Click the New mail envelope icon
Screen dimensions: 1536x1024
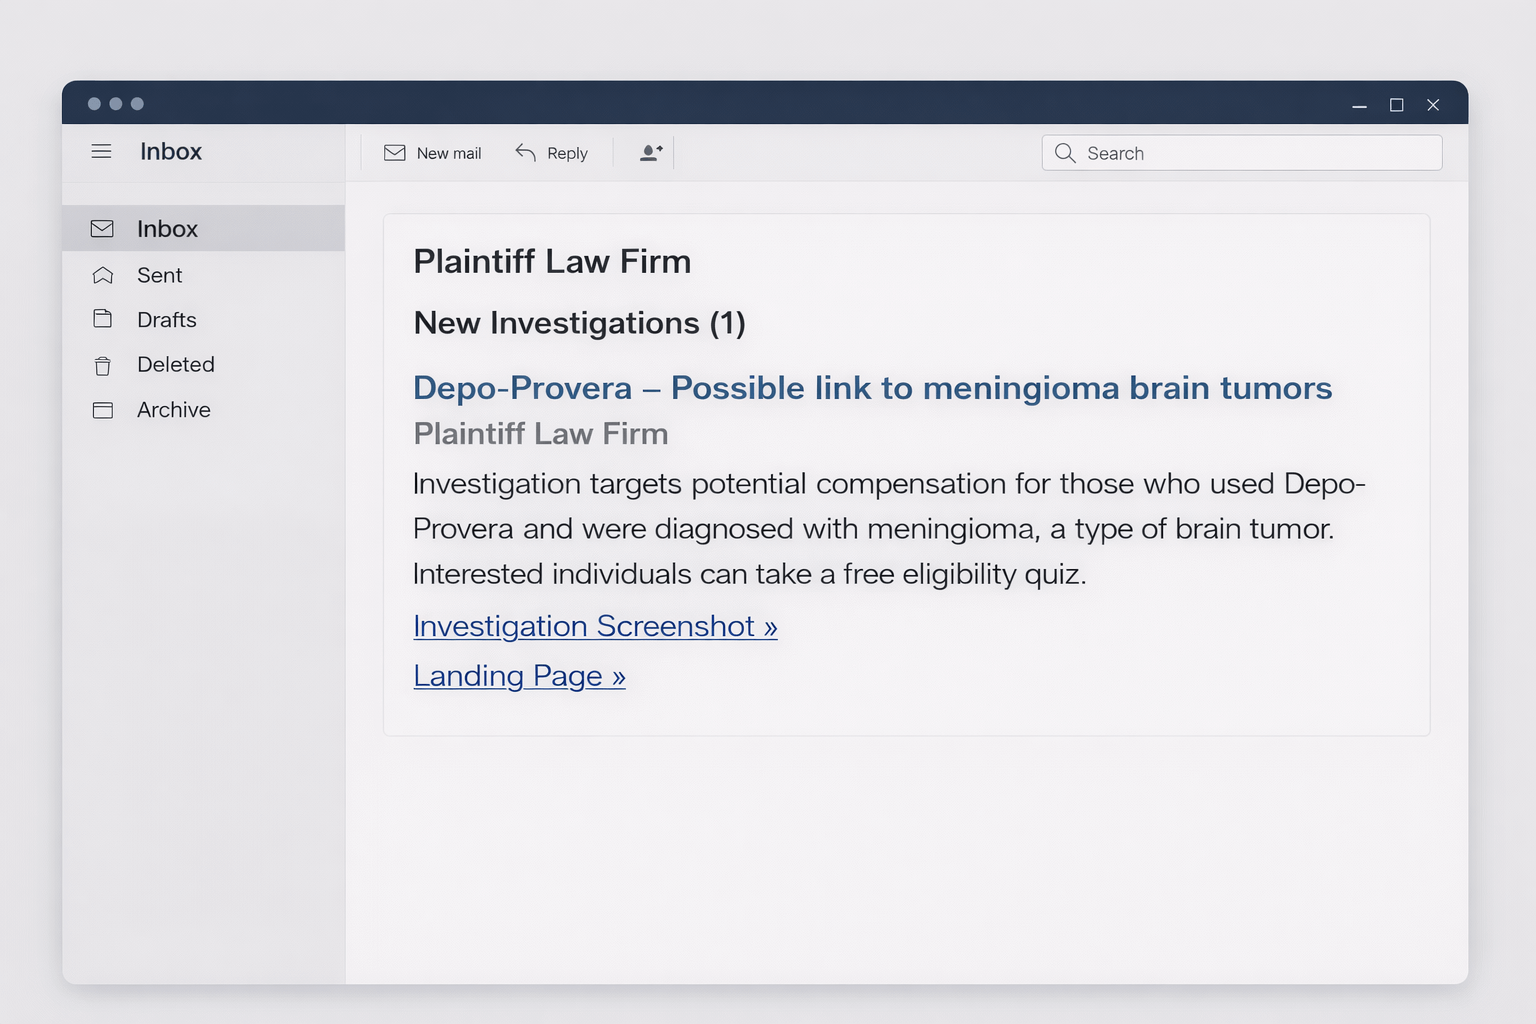click(395, 153)
